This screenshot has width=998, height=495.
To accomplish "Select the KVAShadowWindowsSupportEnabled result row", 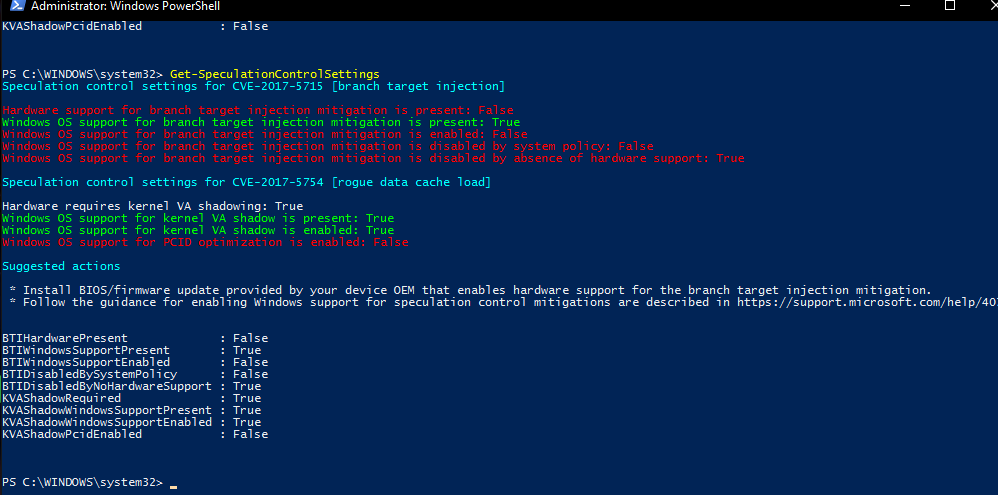I will point(132,422).
